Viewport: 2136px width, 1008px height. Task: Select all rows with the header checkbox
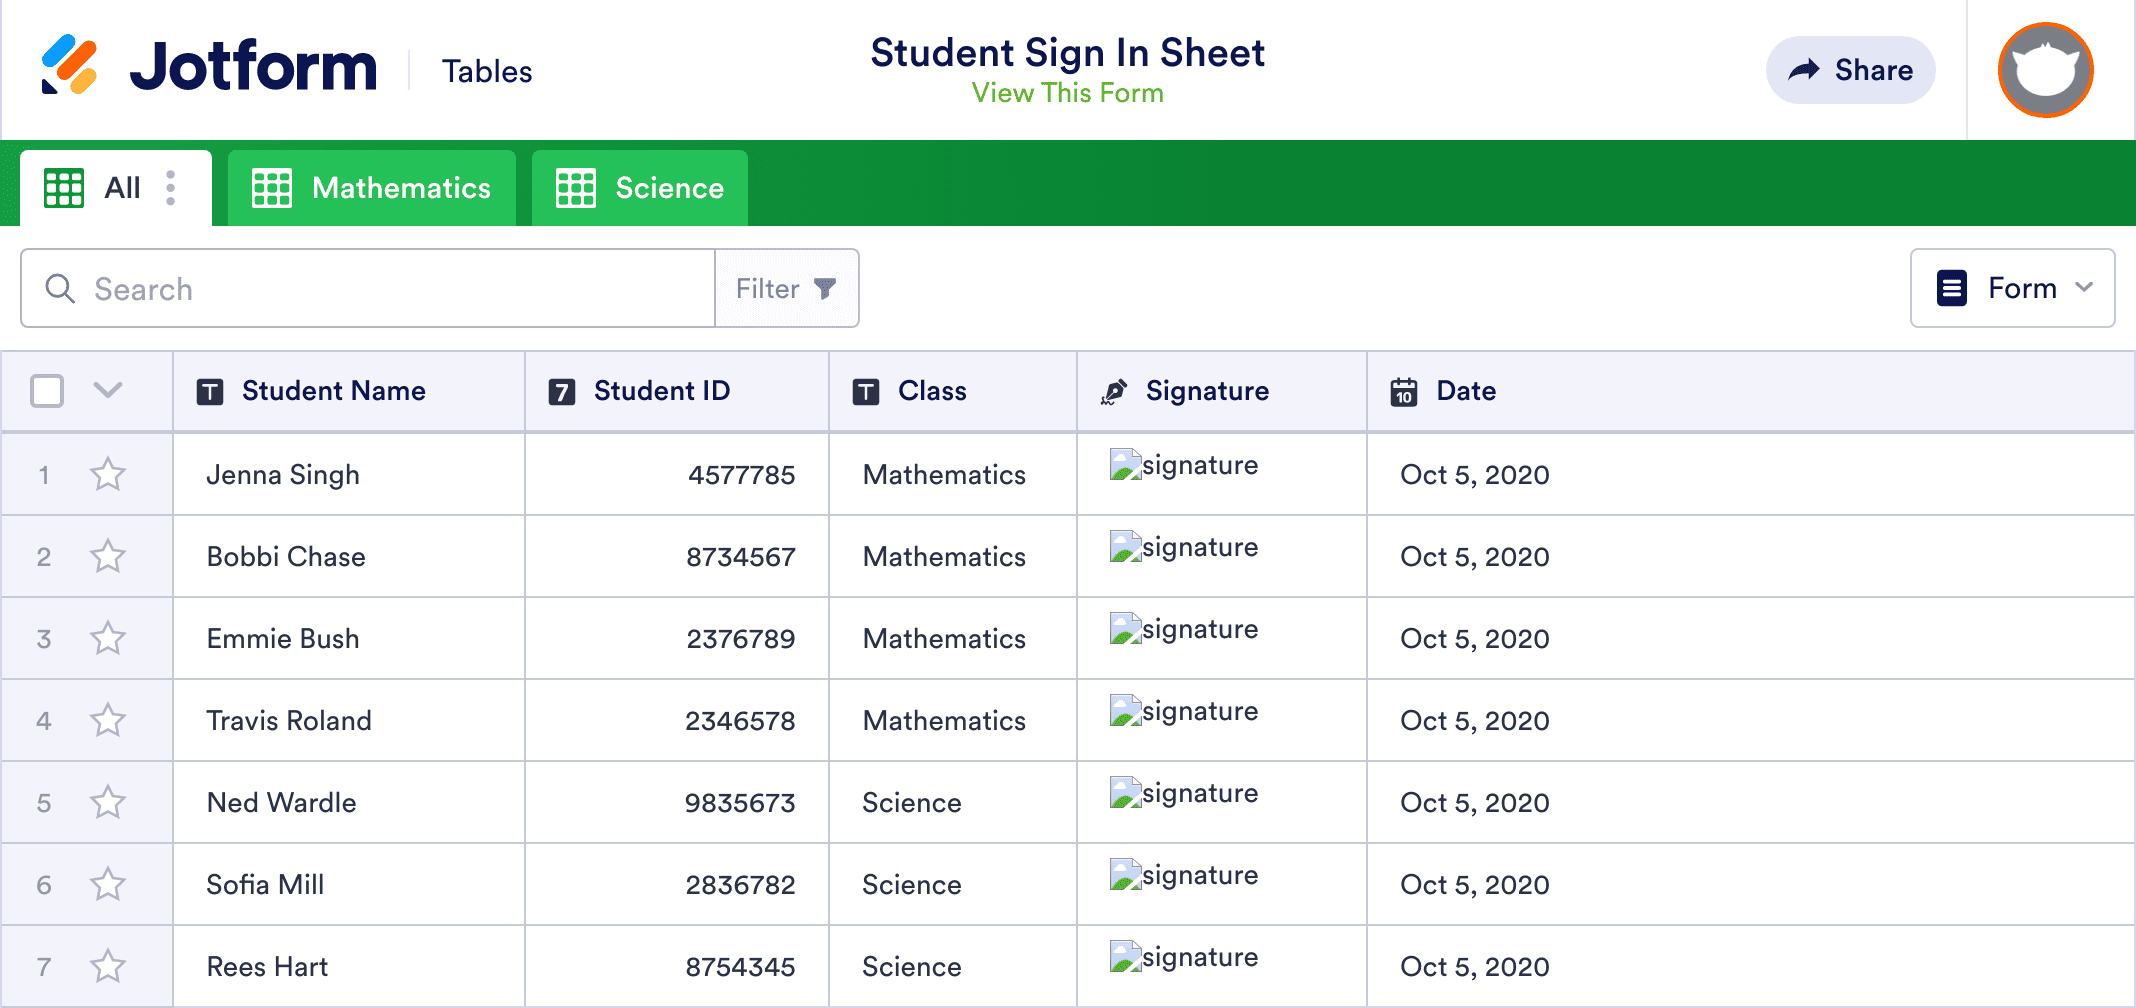pyautogui.click(x=47, y=391)
